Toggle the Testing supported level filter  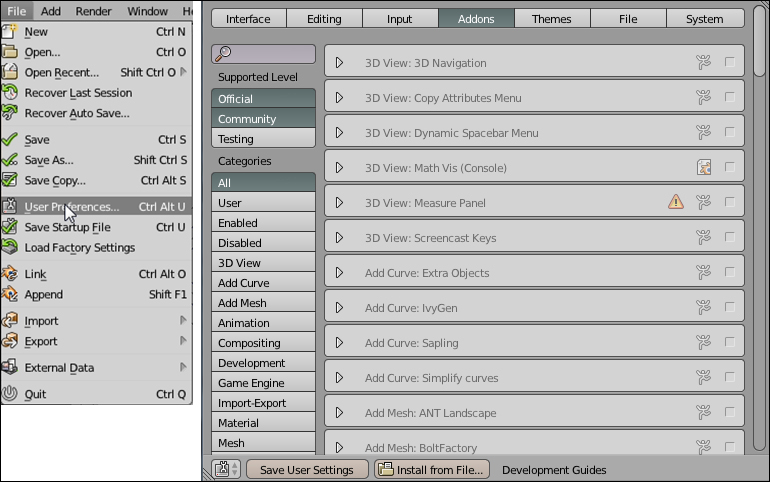tap(263, 139)
